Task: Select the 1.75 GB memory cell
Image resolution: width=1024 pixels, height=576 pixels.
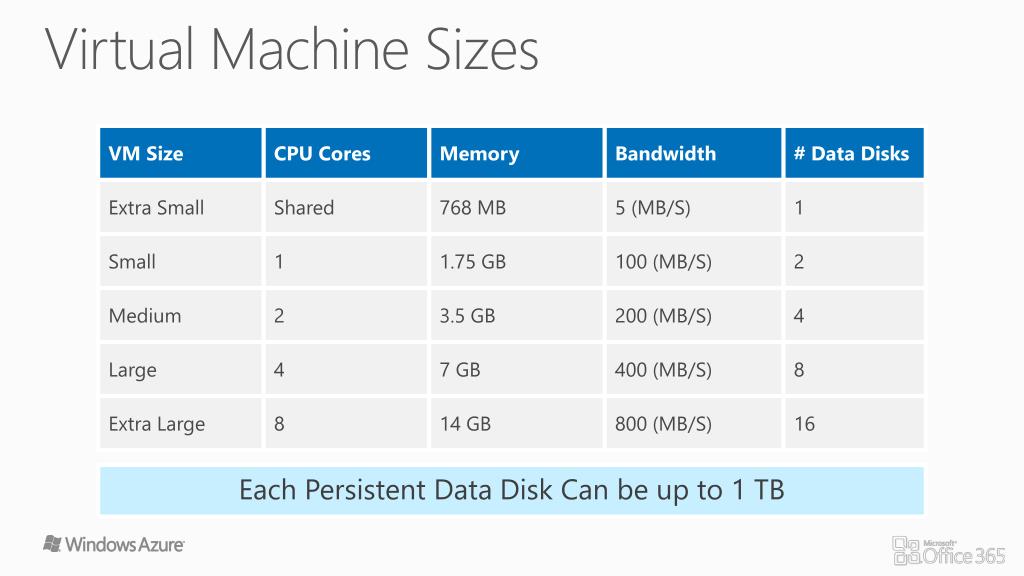Action: coord(517,262)
